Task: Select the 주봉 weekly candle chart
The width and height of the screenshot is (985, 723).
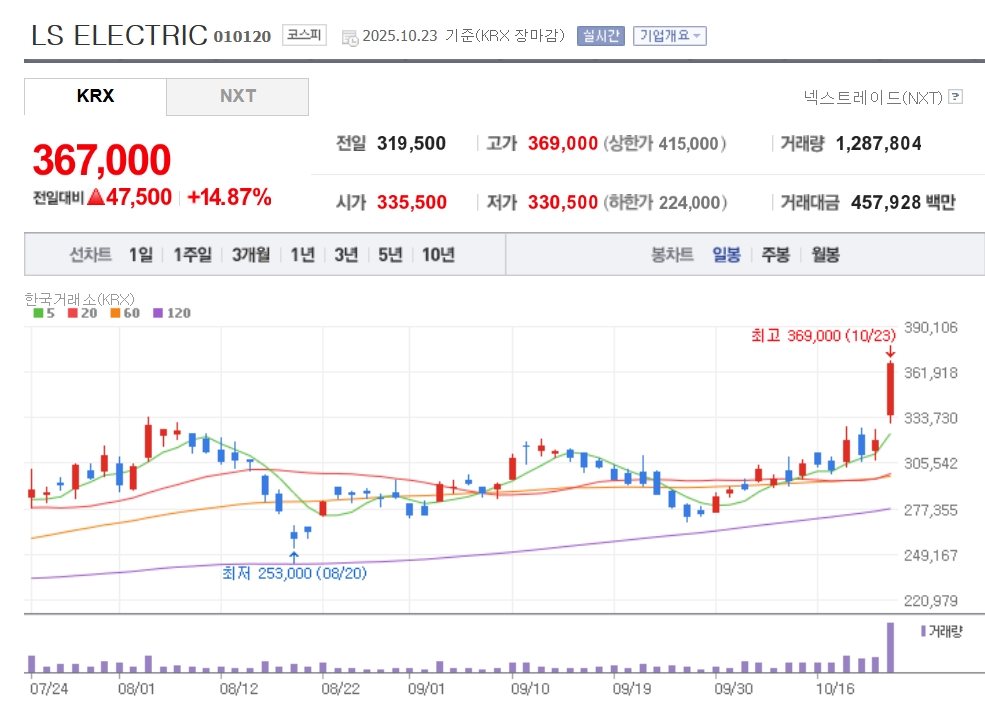Action: point(775,254)
